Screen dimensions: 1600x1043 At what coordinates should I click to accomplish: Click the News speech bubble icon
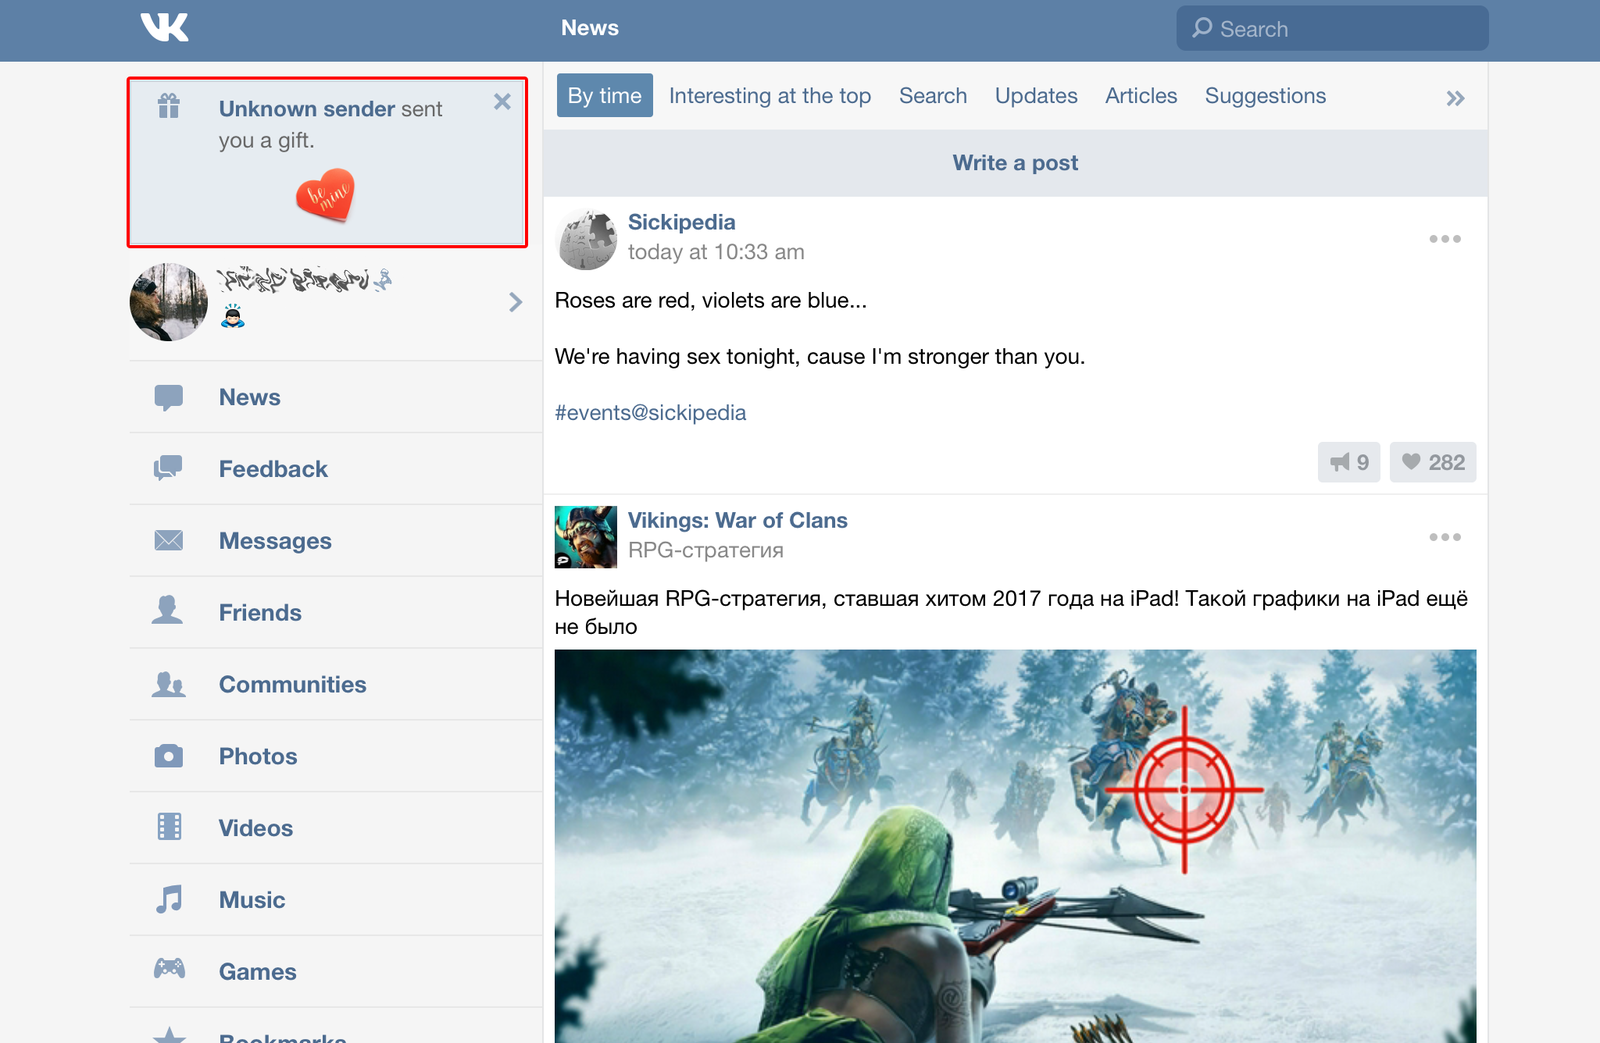169,397
